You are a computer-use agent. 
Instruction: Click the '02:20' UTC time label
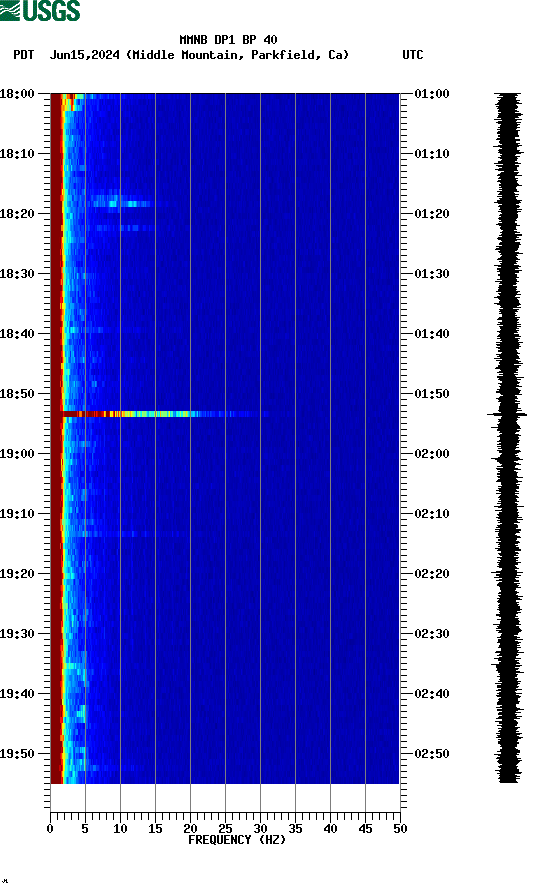pyautogui.click(x=432, y=573)
